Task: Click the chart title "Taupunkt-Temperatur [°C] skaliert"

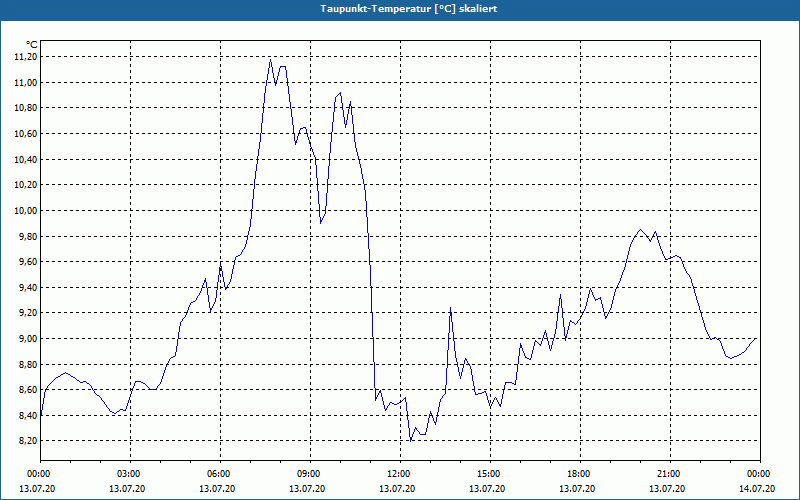Action: click(x=409, y=9)
